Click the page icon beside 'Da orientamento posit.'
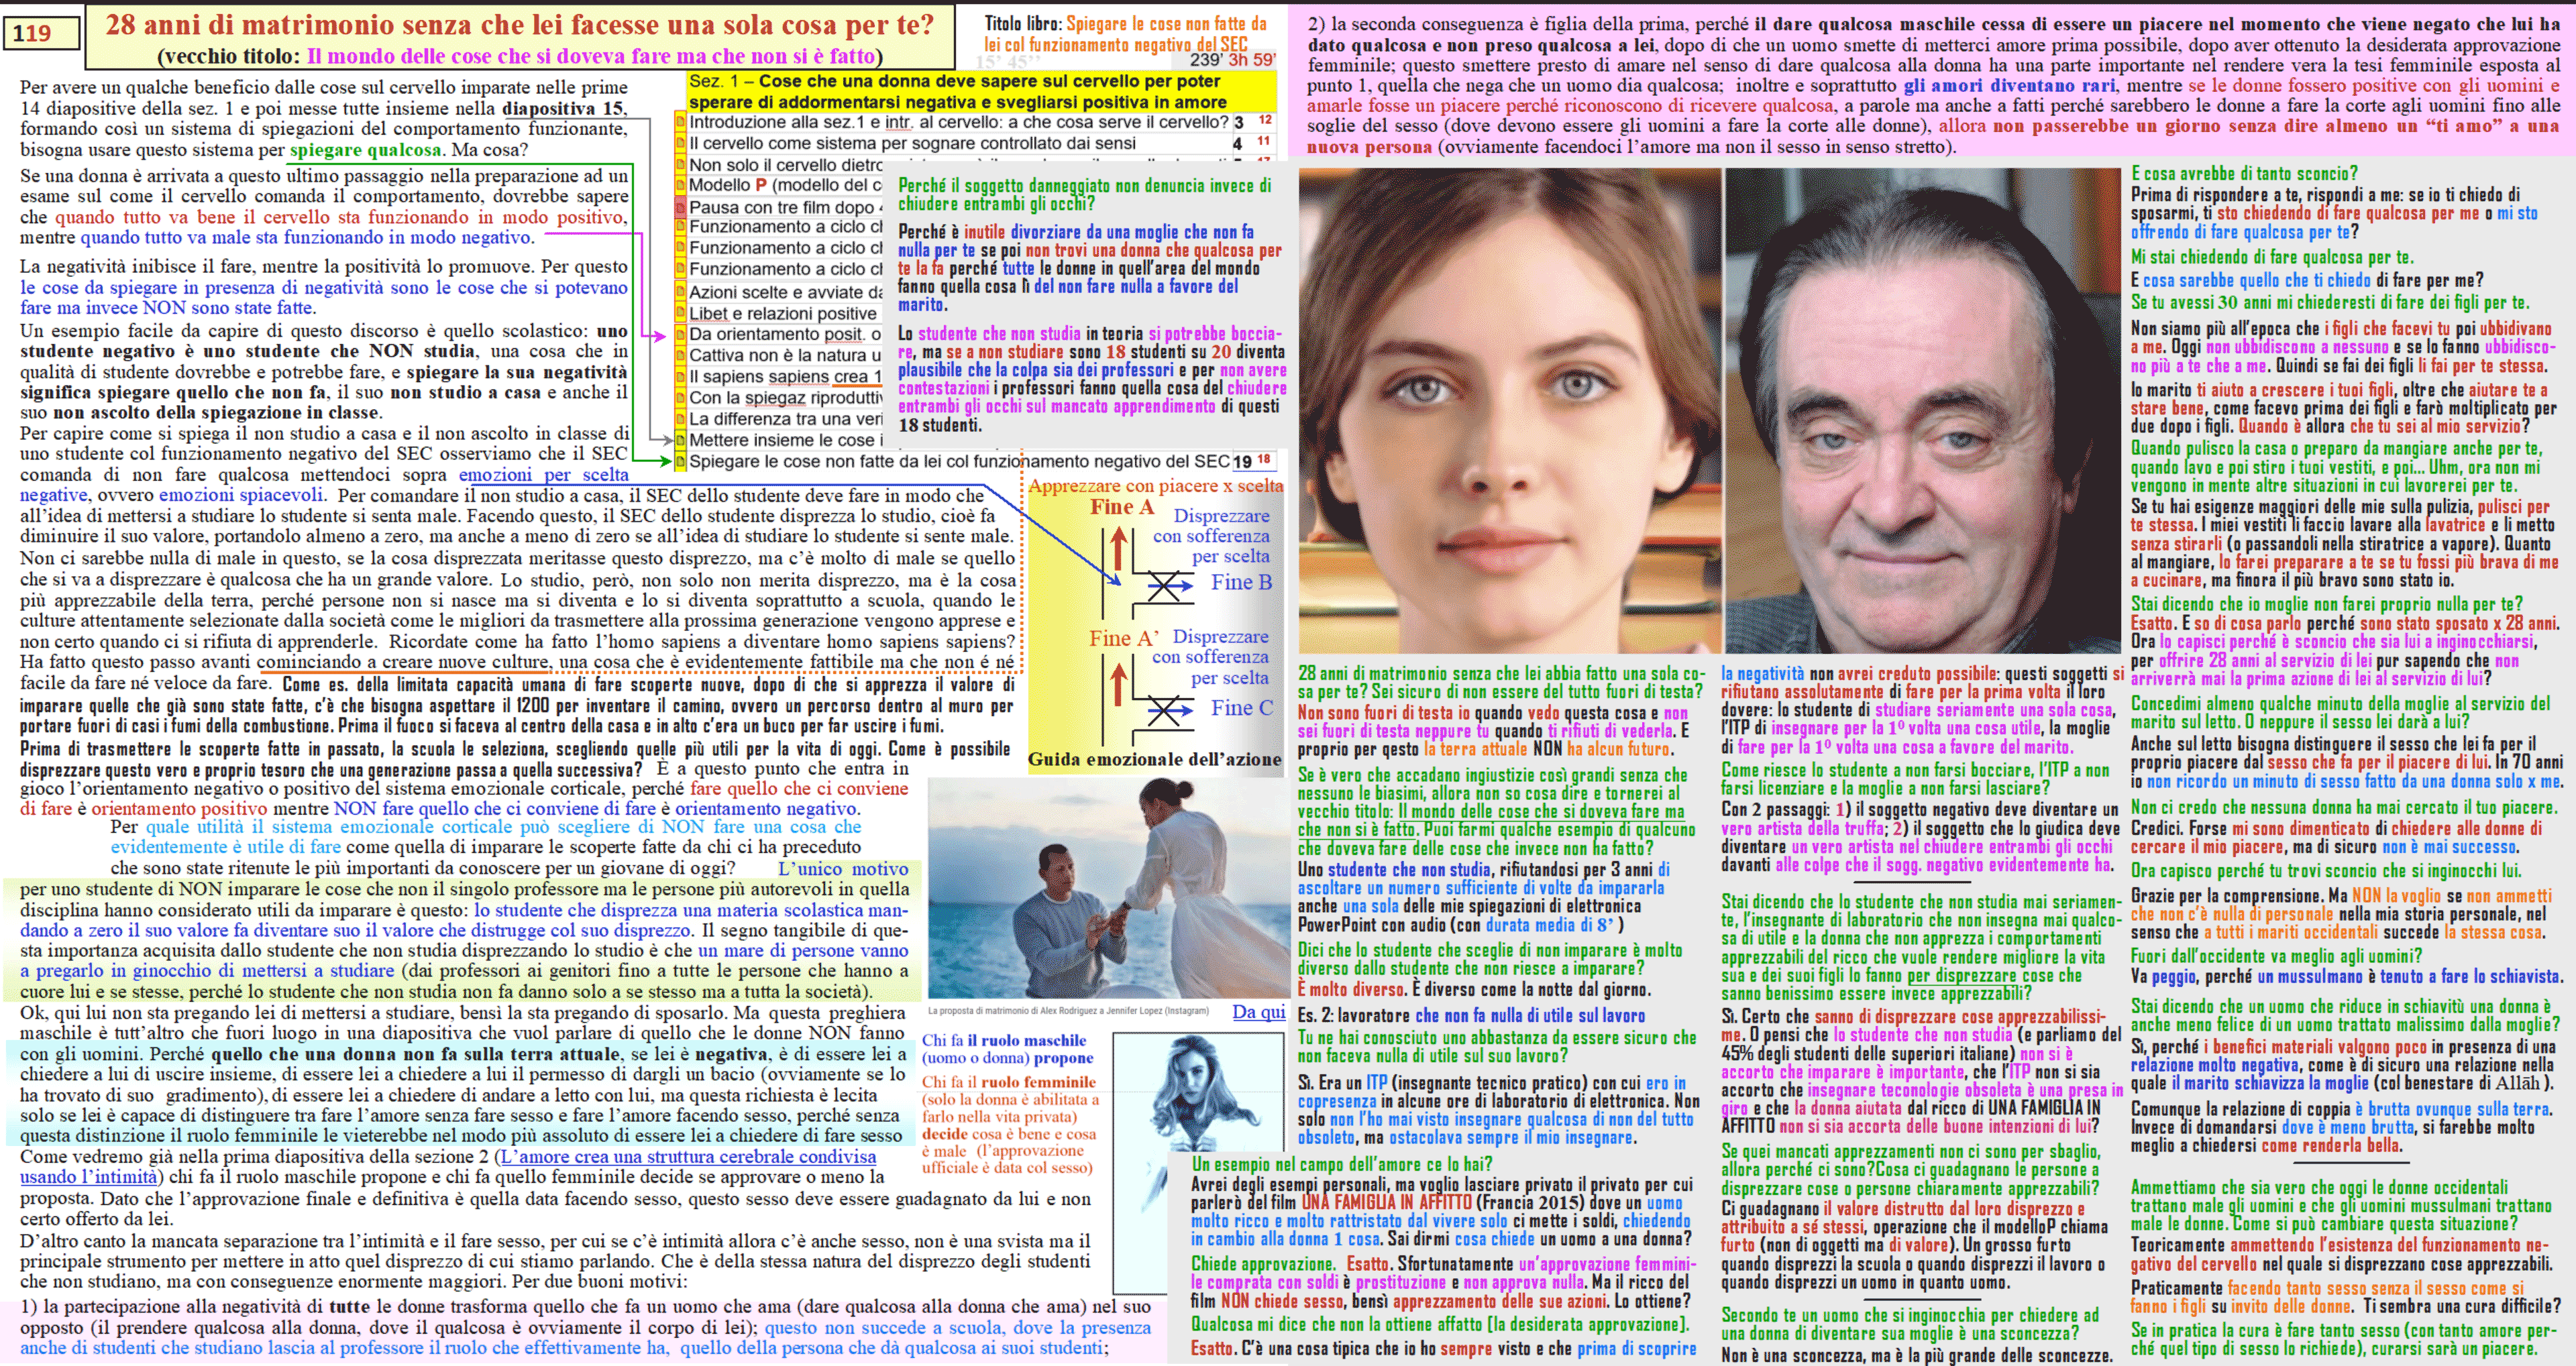Viewport: 2576px width, 1366px height. click(x=681, y=334)
